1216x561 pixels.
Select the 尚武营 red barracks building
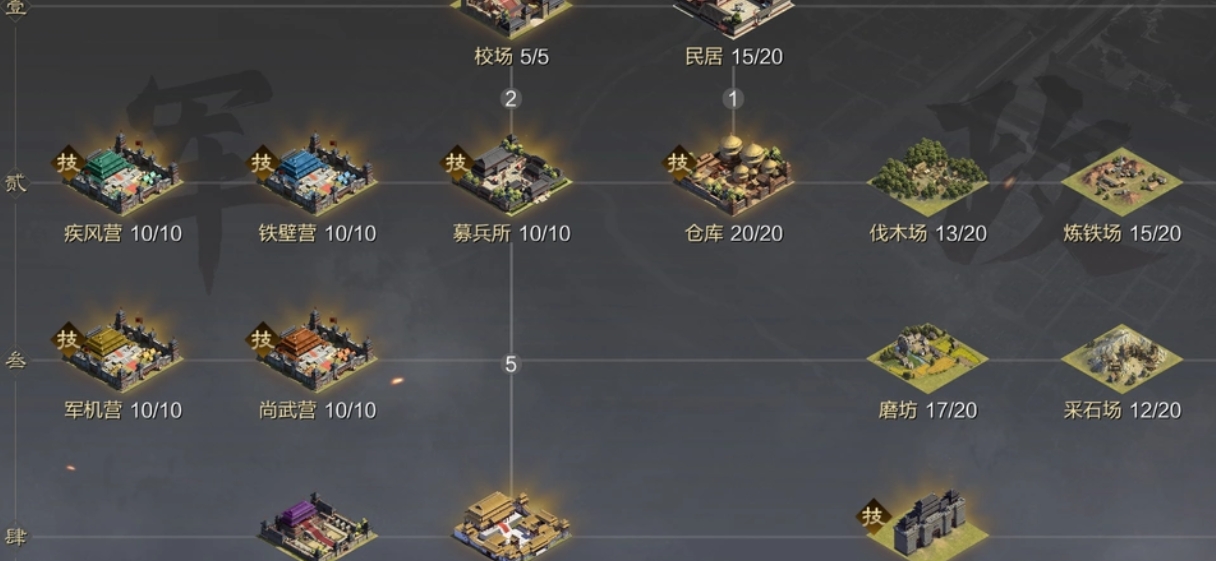click(316, 353)
